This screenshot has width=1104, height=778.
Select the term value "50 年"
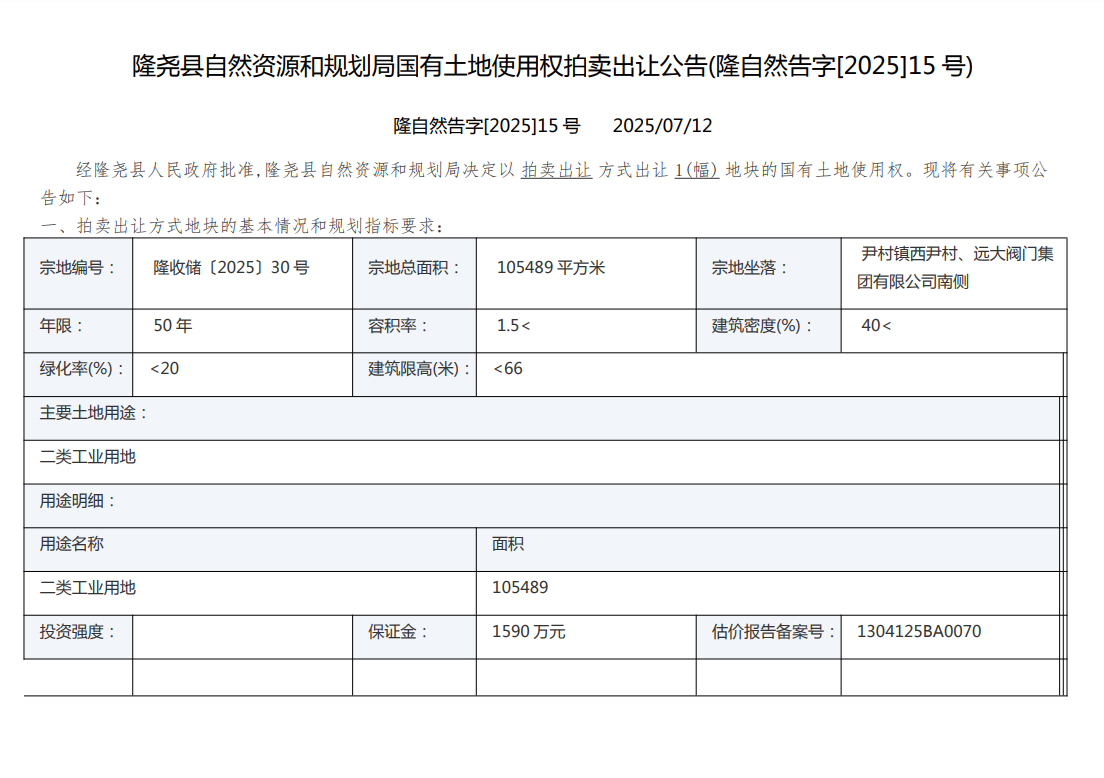tap(172, 325)
